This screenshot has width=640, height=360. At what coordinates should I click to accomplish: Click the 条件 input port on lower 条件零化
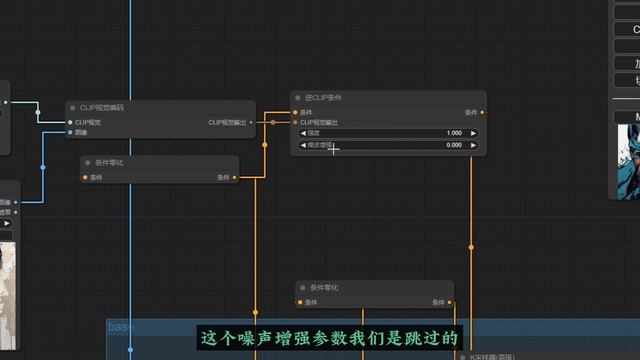pos(300,302)
